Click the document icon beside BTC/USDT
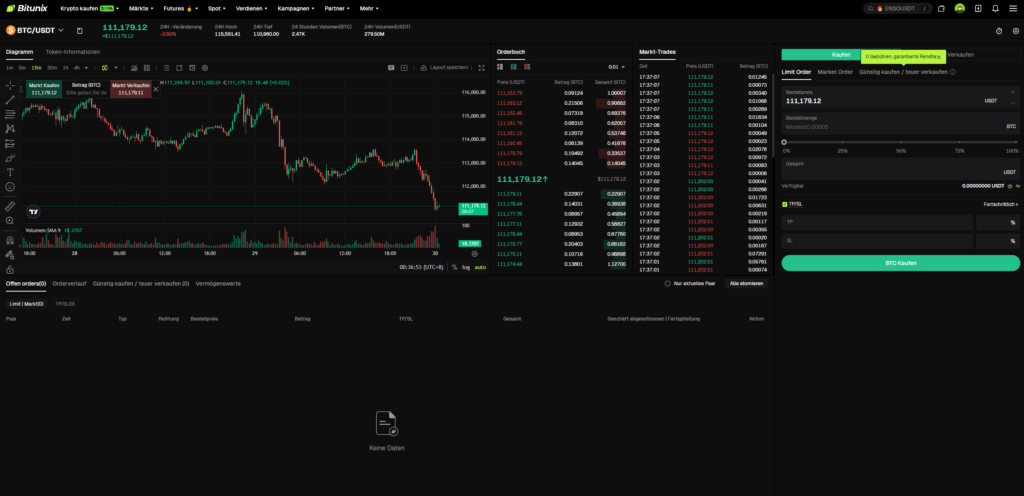The height and width of the screenshot is (496, 1024). 80,31
